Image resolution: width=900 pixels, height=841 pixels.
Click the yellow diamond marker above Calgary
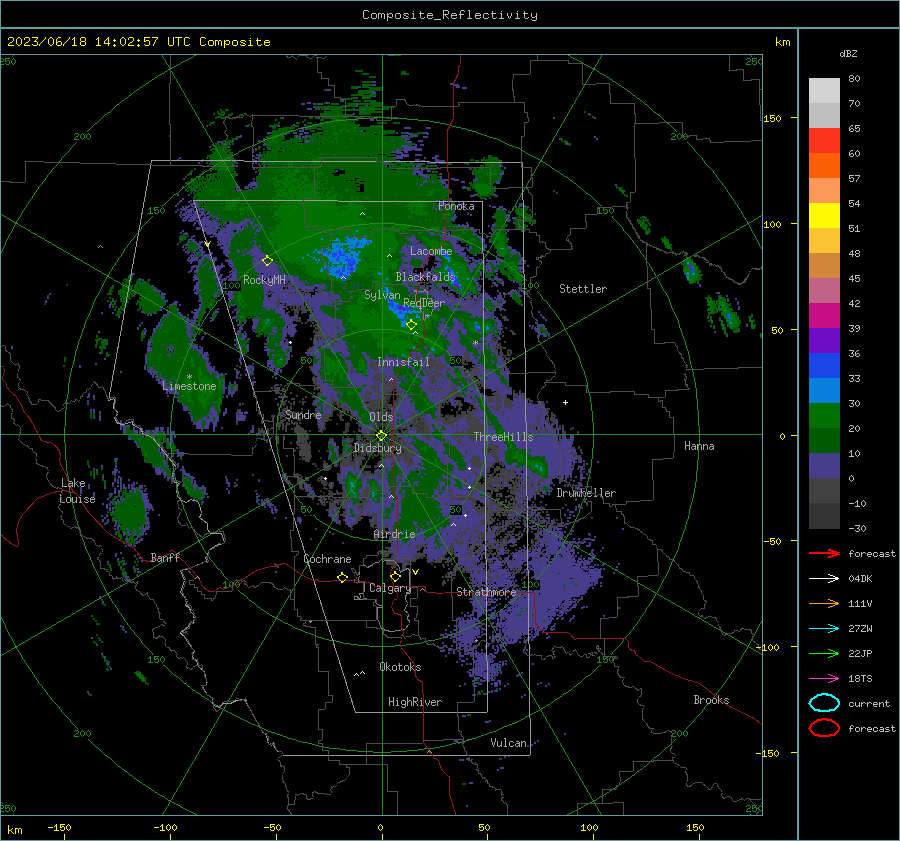click(x=395, y=576)
